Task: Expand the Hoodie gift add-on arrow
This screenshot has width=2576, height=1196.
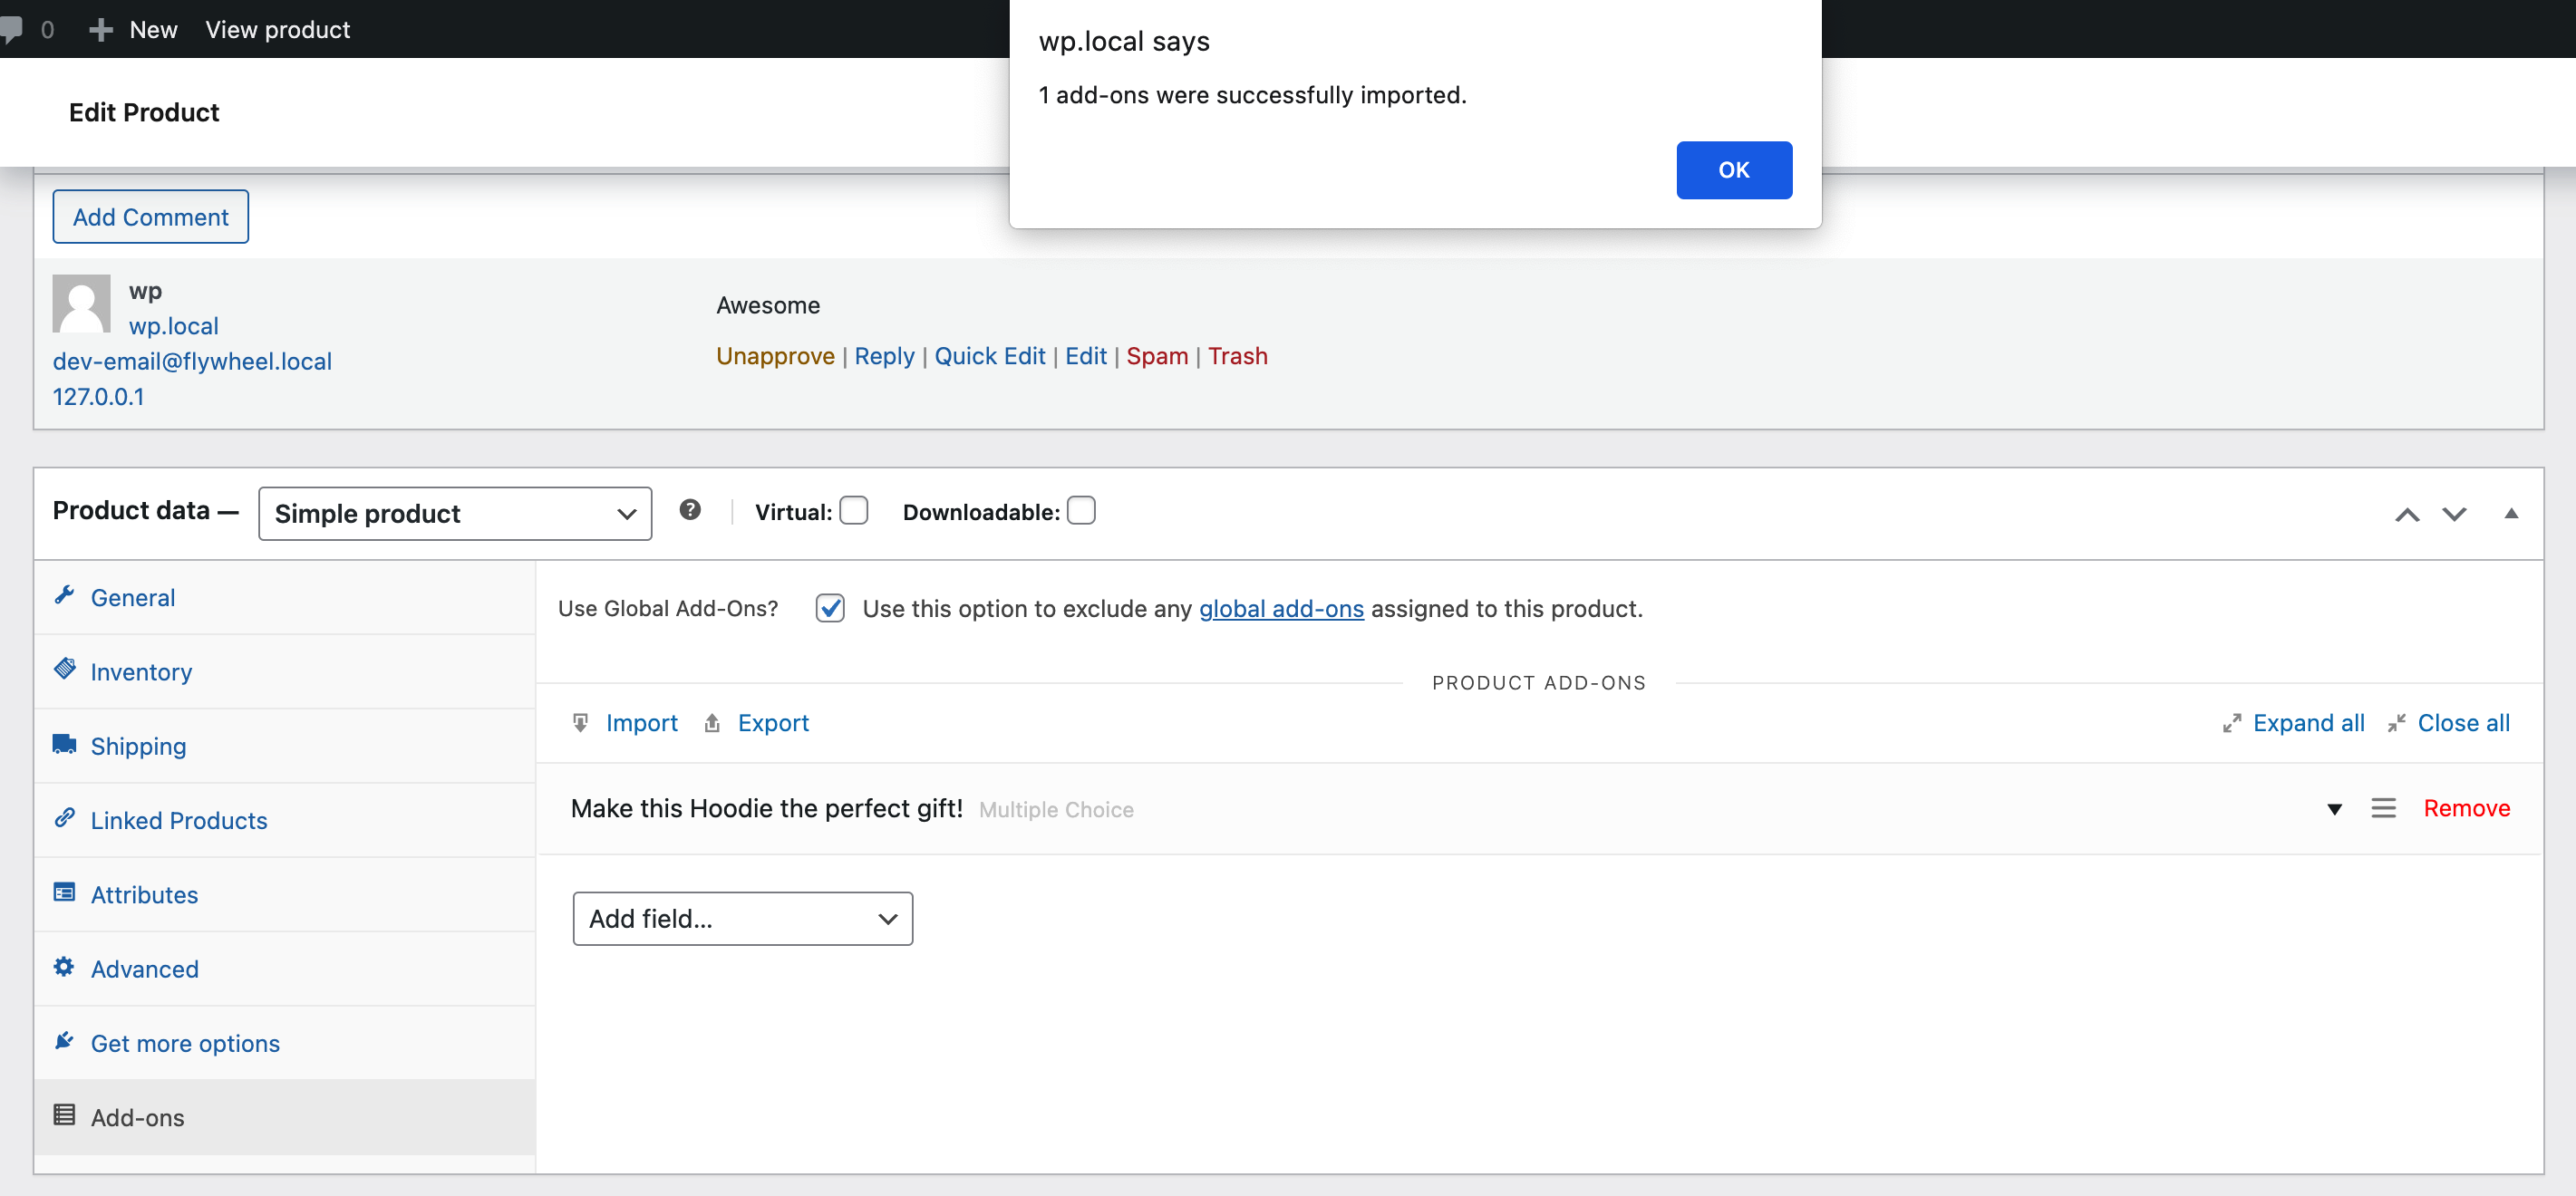Action: pos(2335,809)
